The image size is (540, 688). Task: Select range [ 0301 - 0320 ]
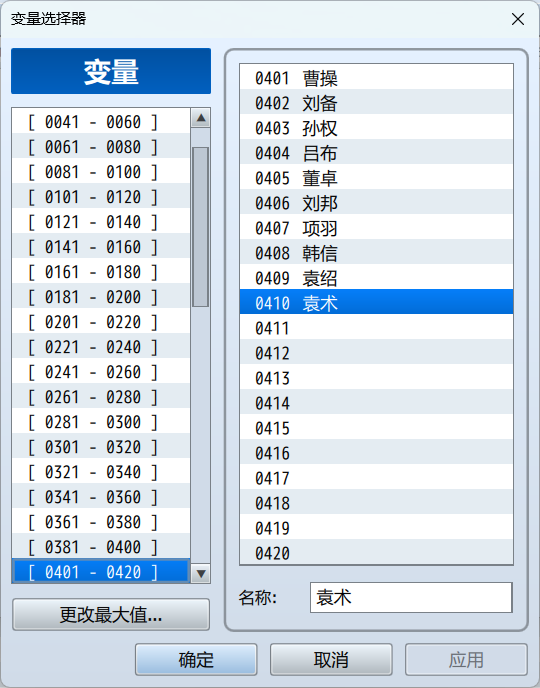101,447
